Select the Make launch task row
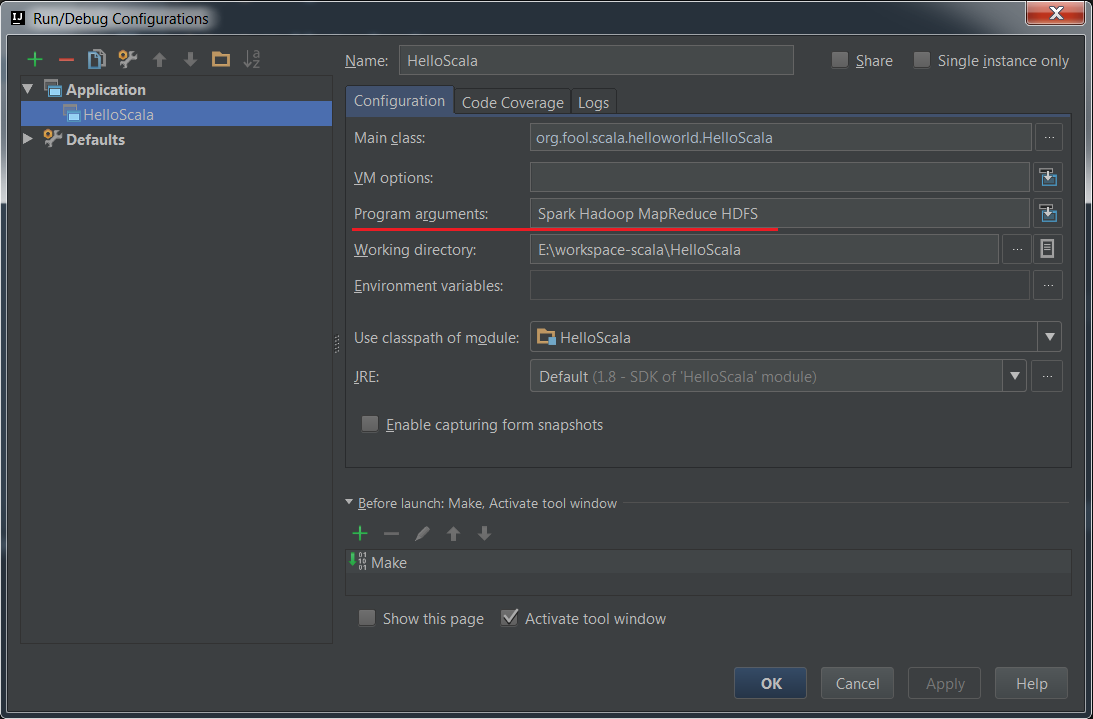Viewport: 1093px width, 719px height. click(708, 562)
